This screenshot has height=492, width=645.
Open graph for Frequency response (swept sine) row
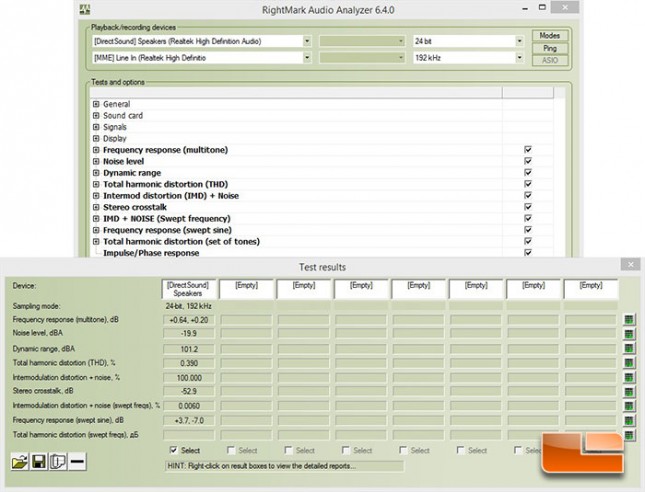pyautogui.click(x=629, y=420)
